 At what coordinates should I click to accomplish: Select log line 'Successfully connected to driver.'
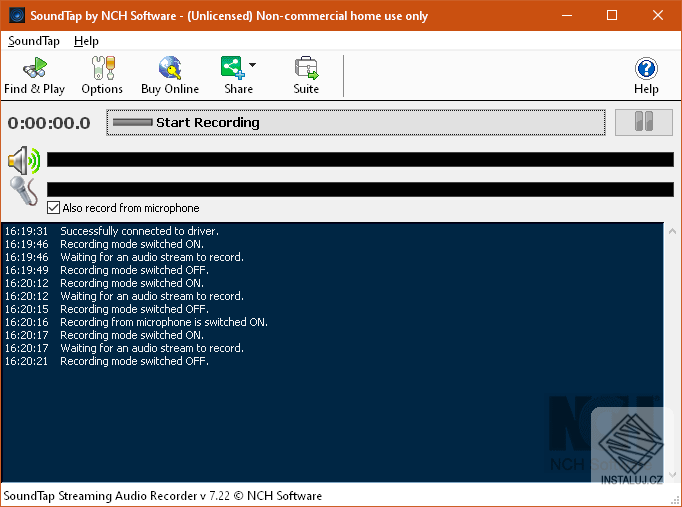pyautogui.click(x=139, y=231)
